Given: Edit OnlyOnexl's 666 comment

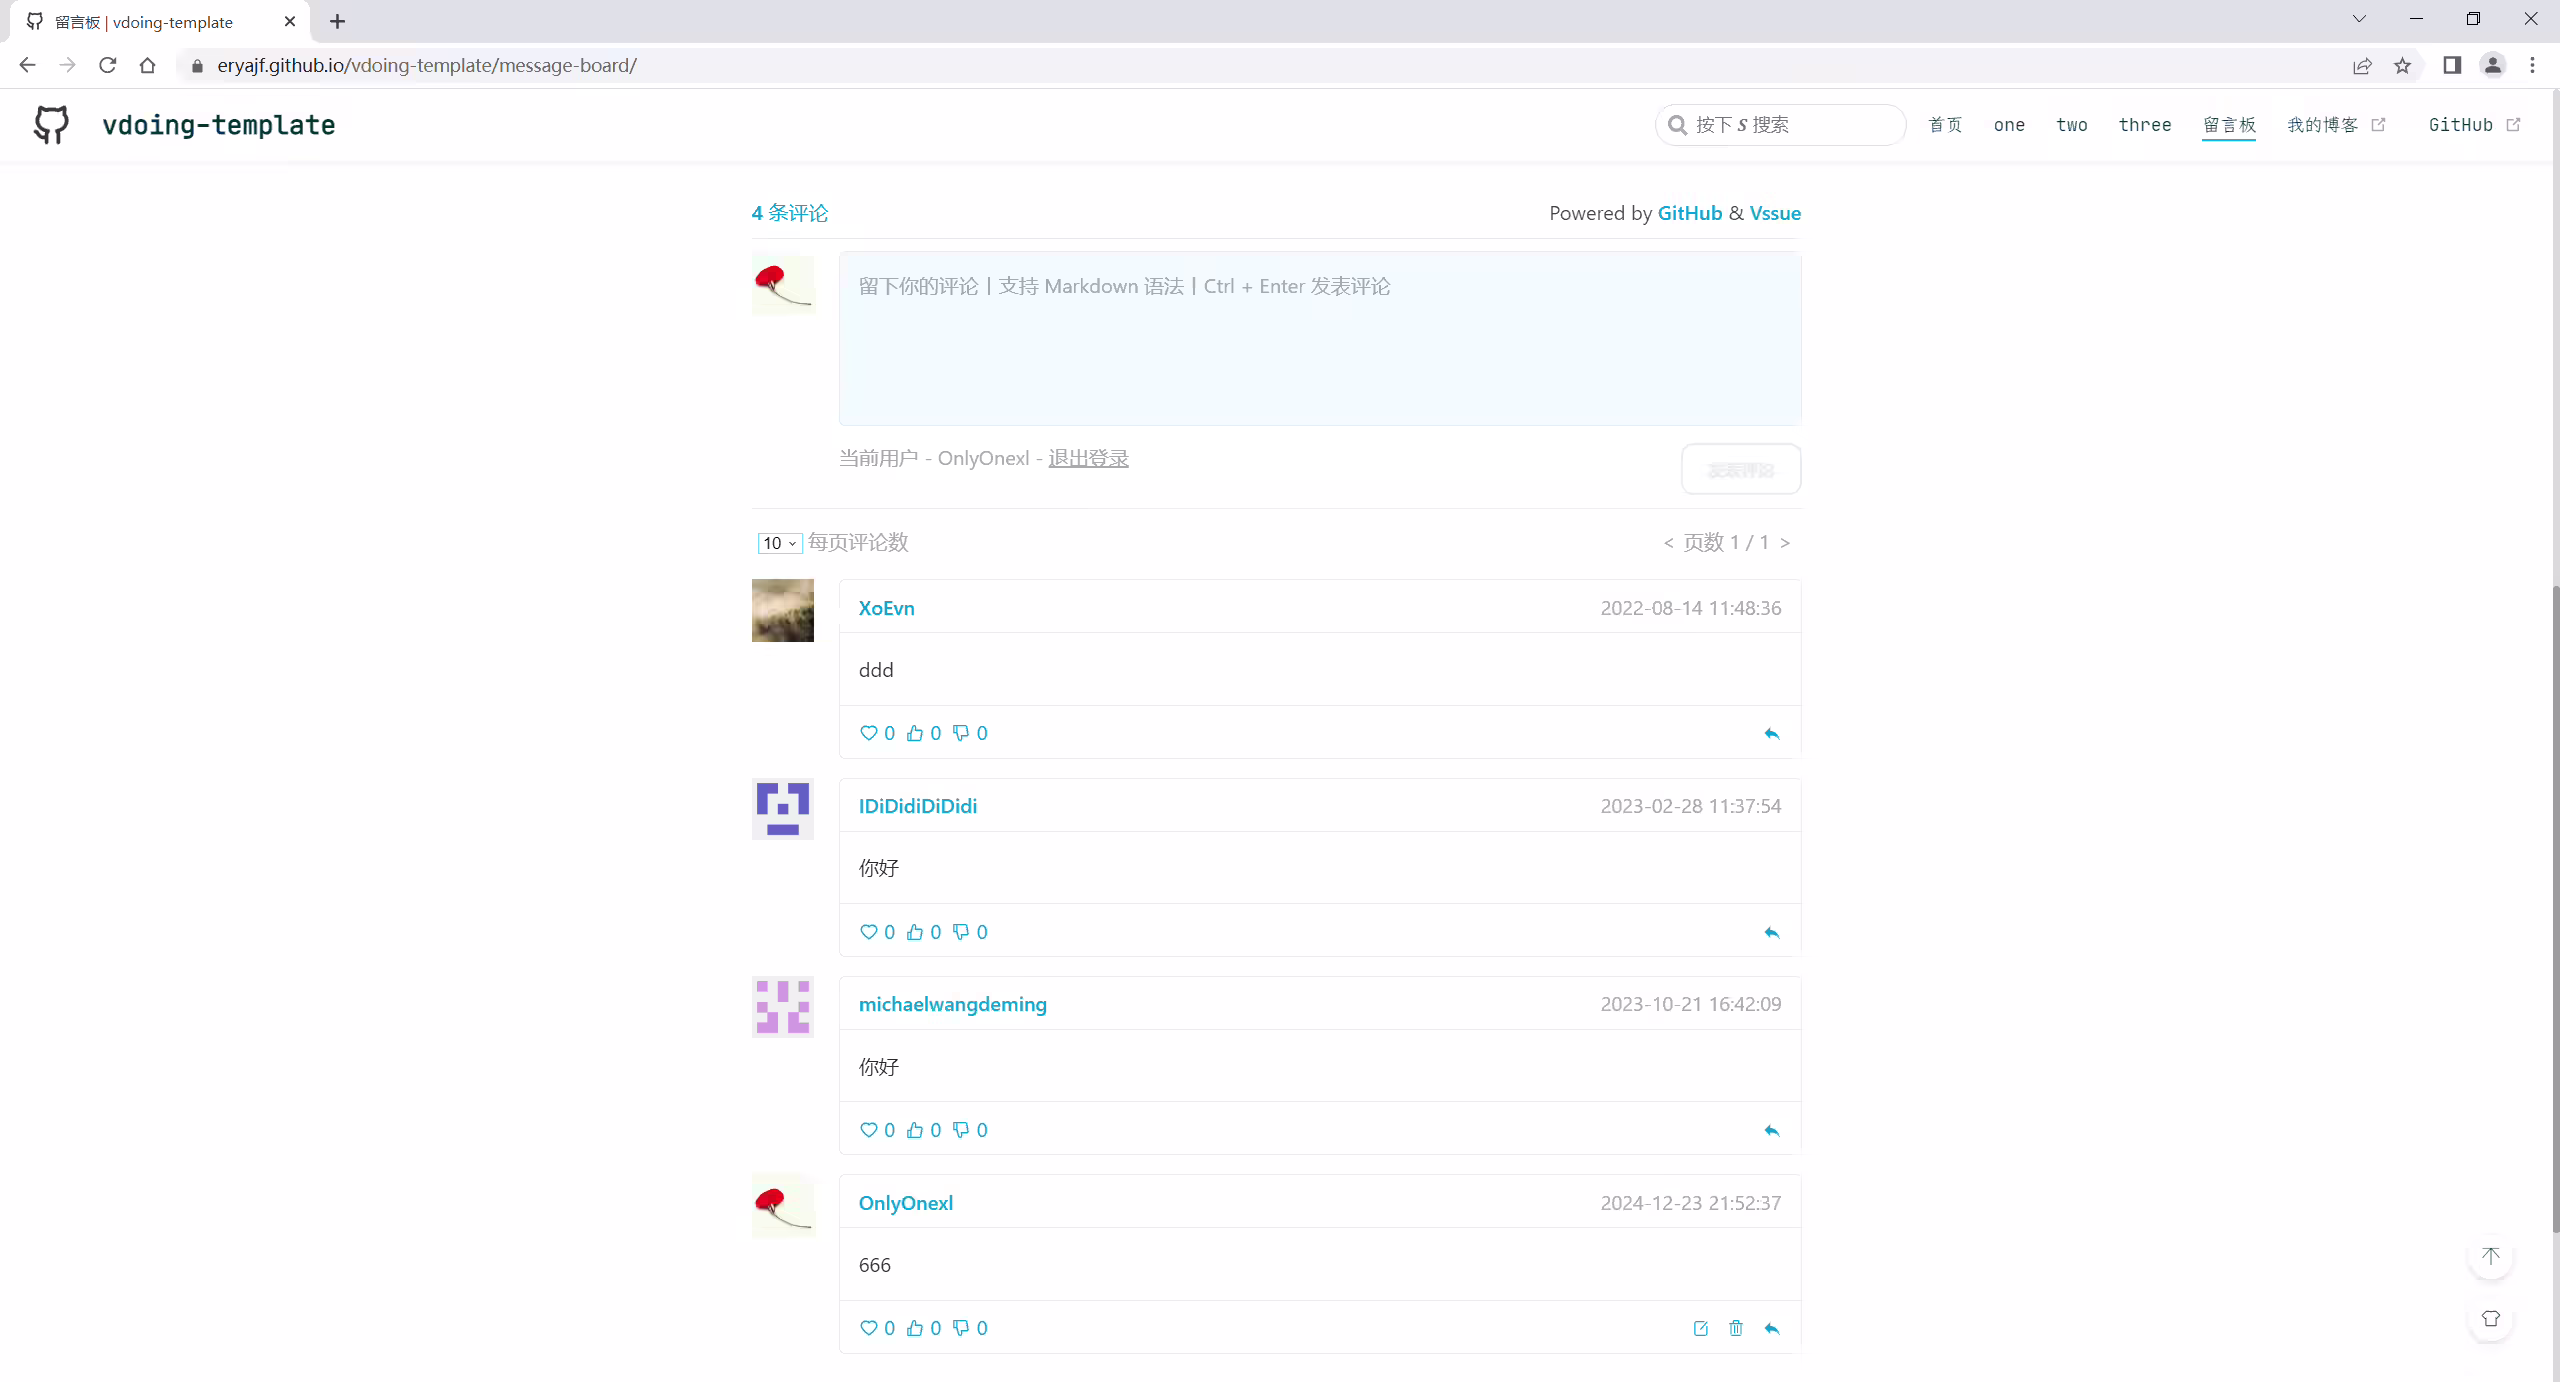Looking at the screenshot, I should pos(1701,1329).
